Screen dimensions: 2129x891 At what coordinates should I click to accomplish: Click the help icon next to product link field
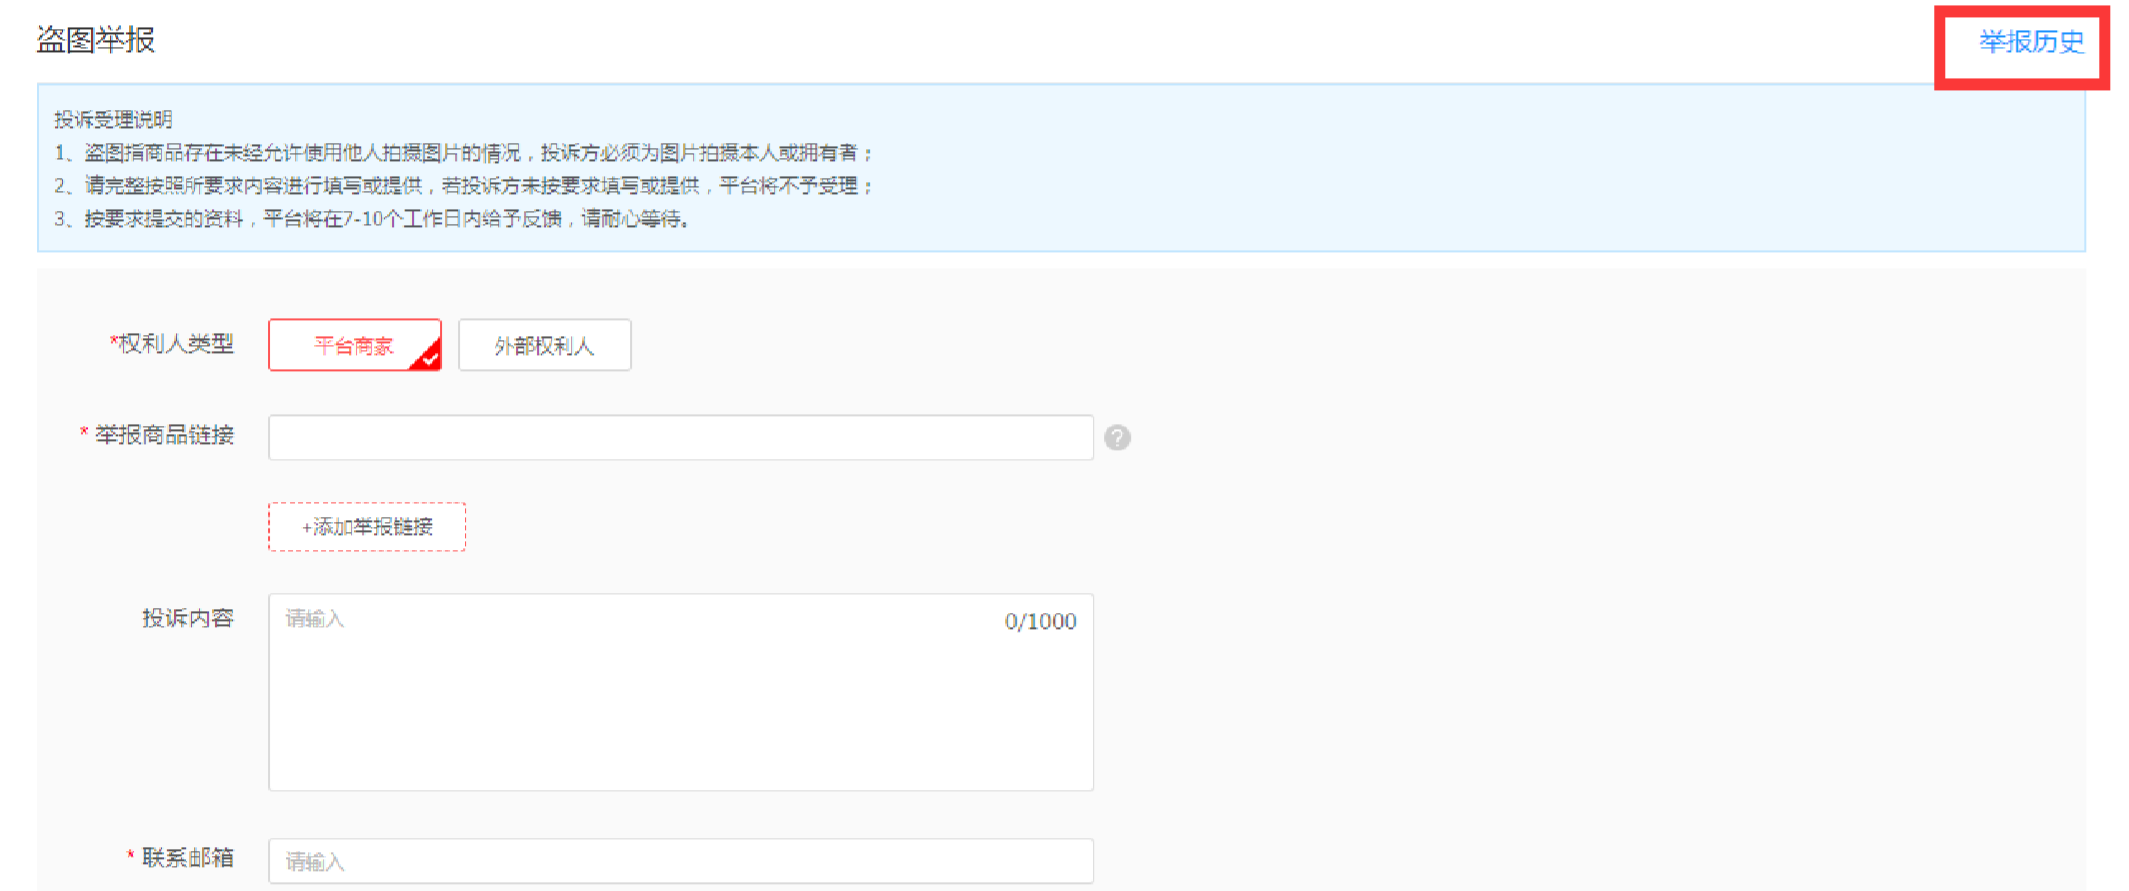(x=1117, y=438)
